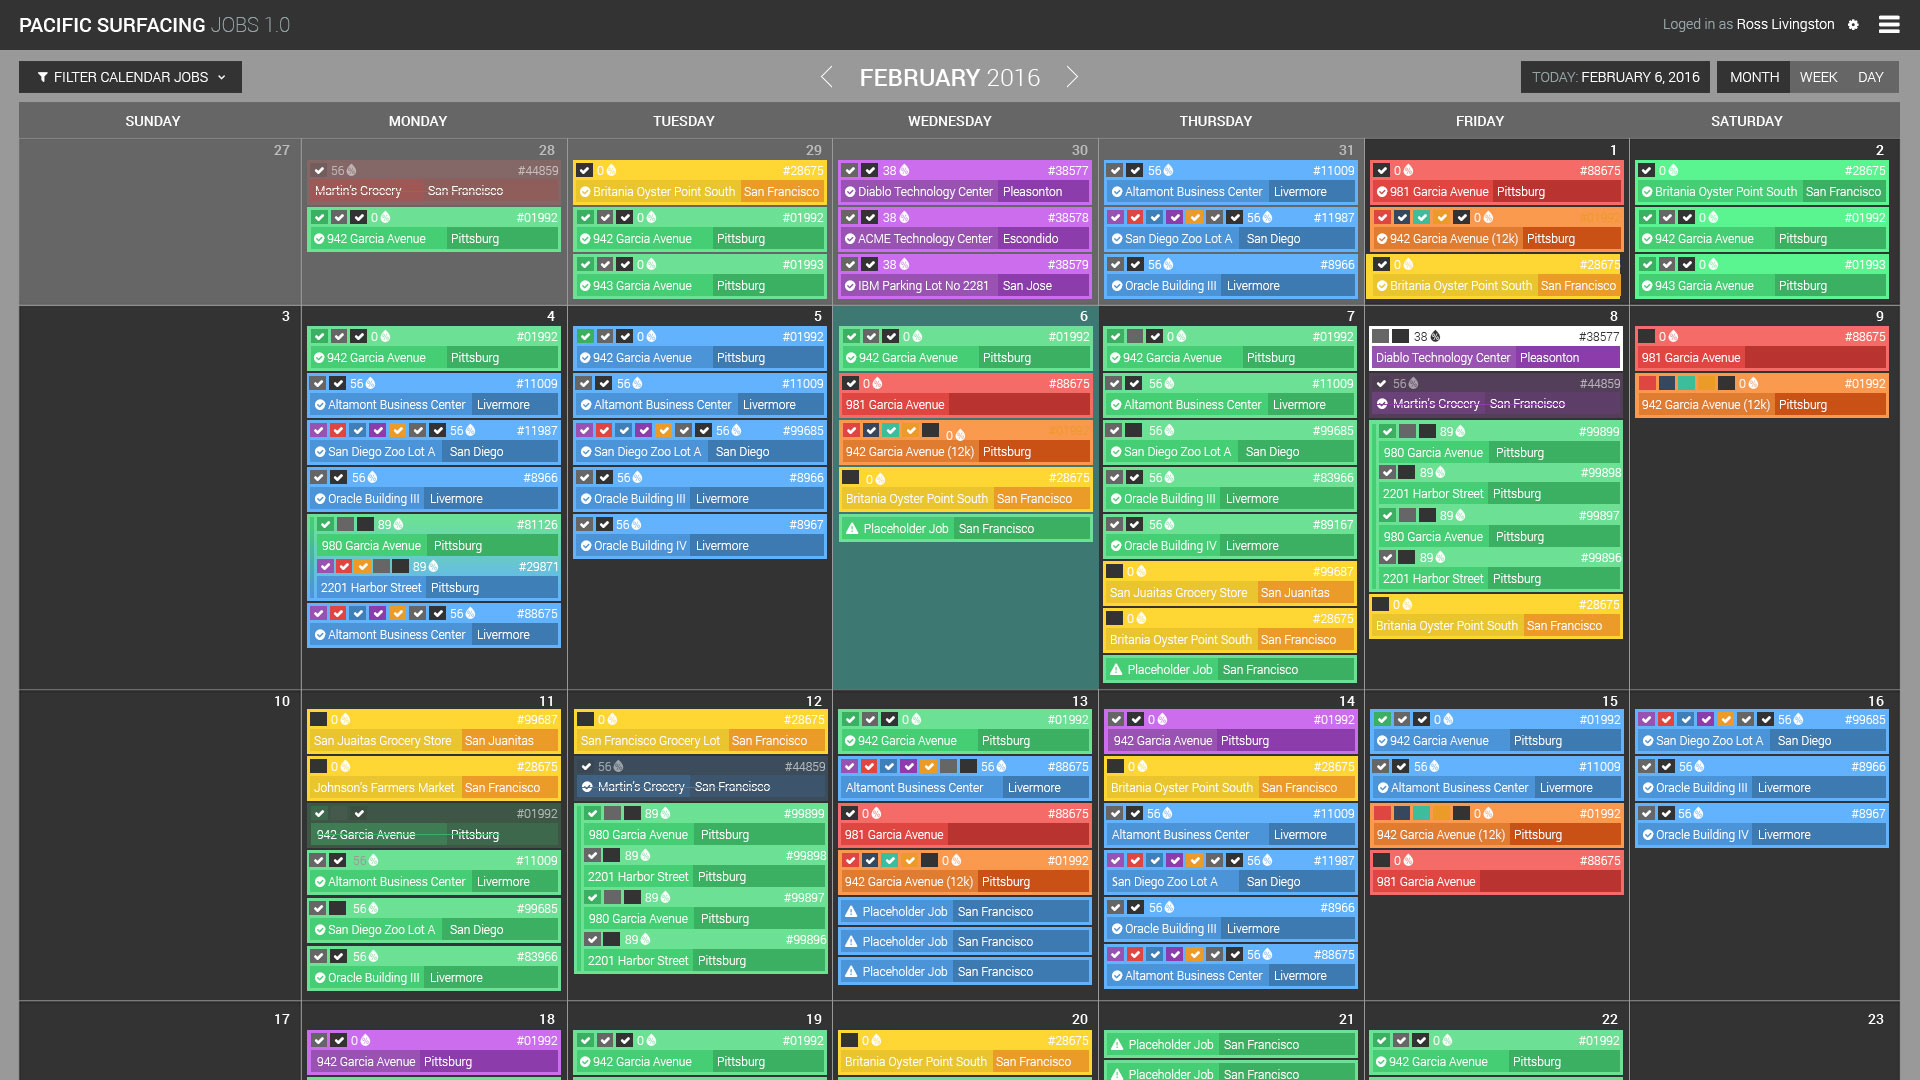Expand the Filter Calendar Jobs dropdown
The image size is (1920, 1080).
[130, 77]
